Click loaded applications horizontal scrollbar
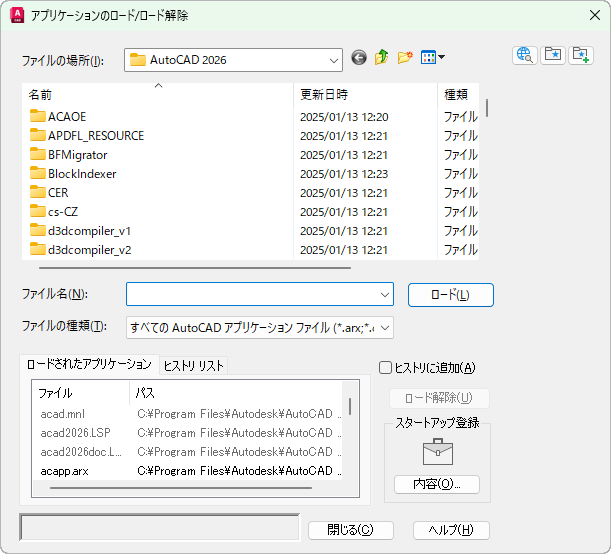The height and width of the screenshot is (554, 611). 181,488
